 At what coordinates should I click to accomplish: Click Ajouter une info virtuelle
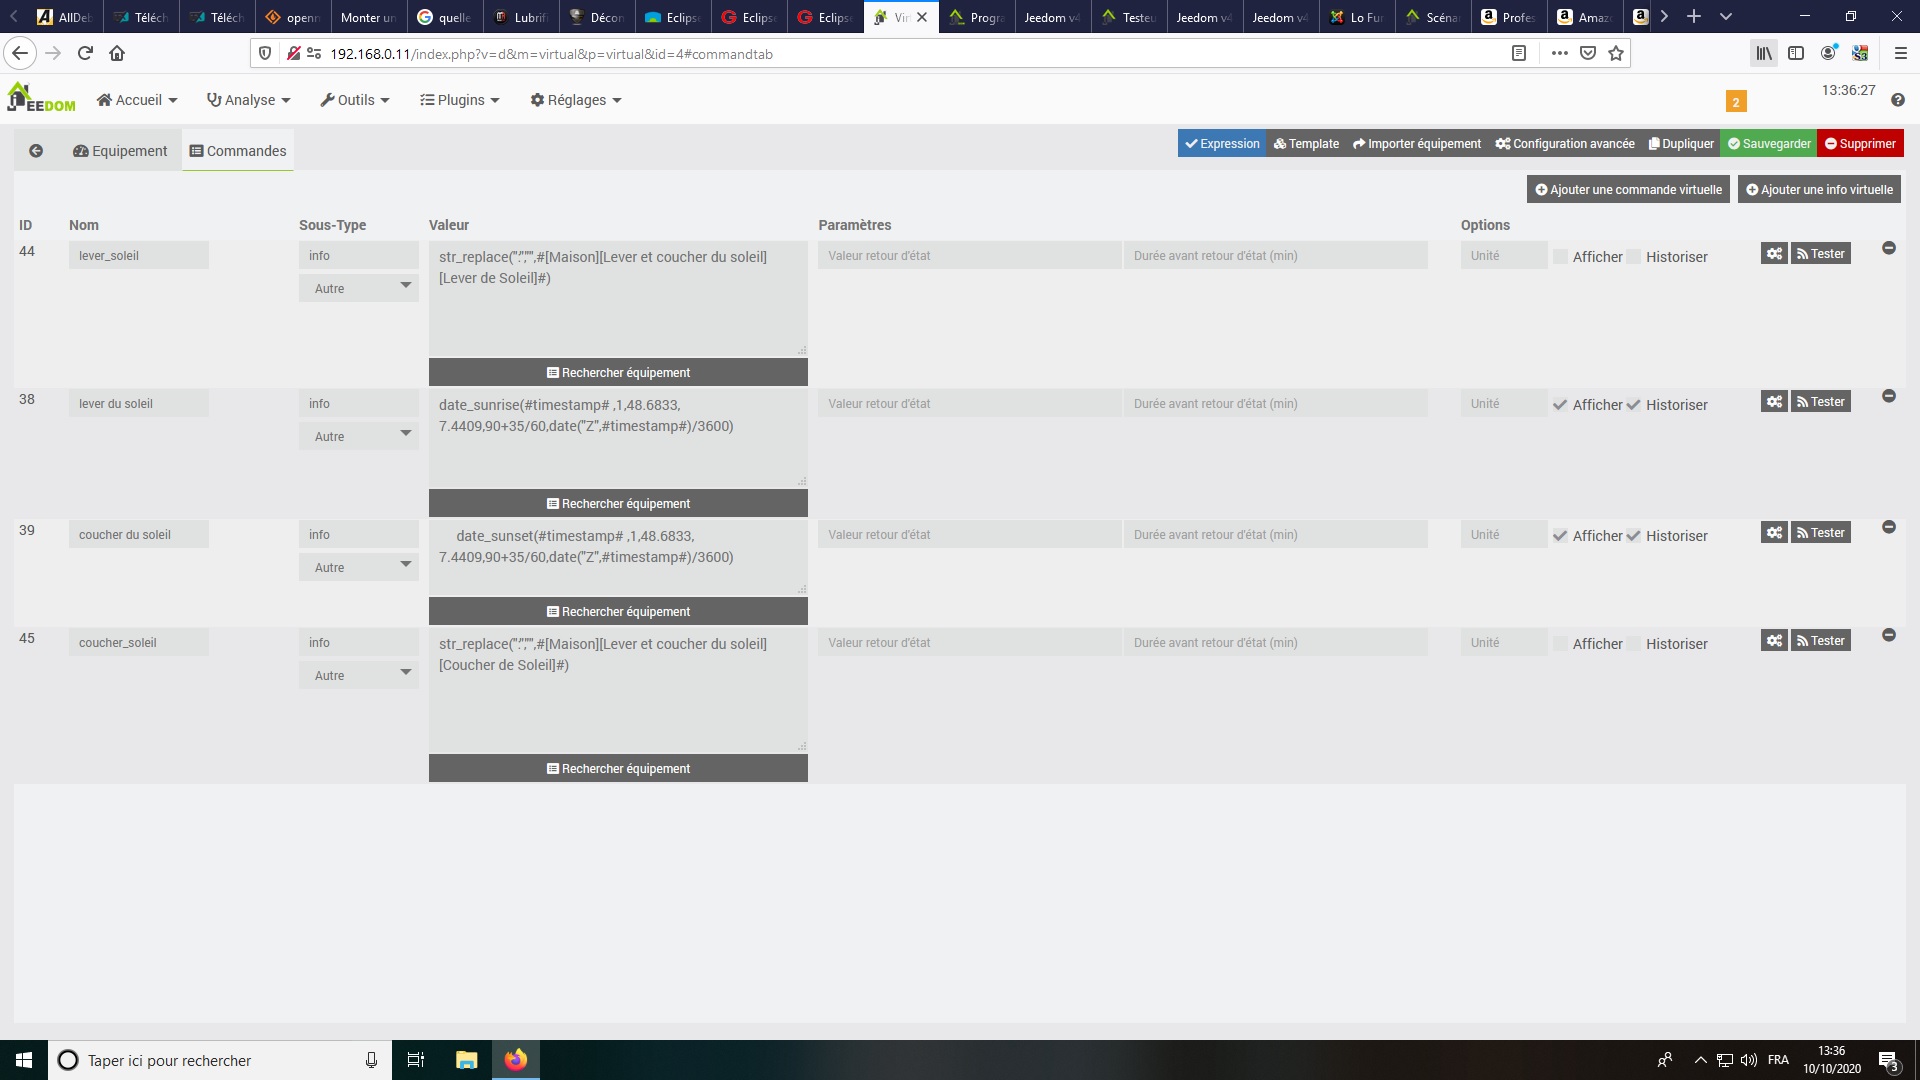1818,190
